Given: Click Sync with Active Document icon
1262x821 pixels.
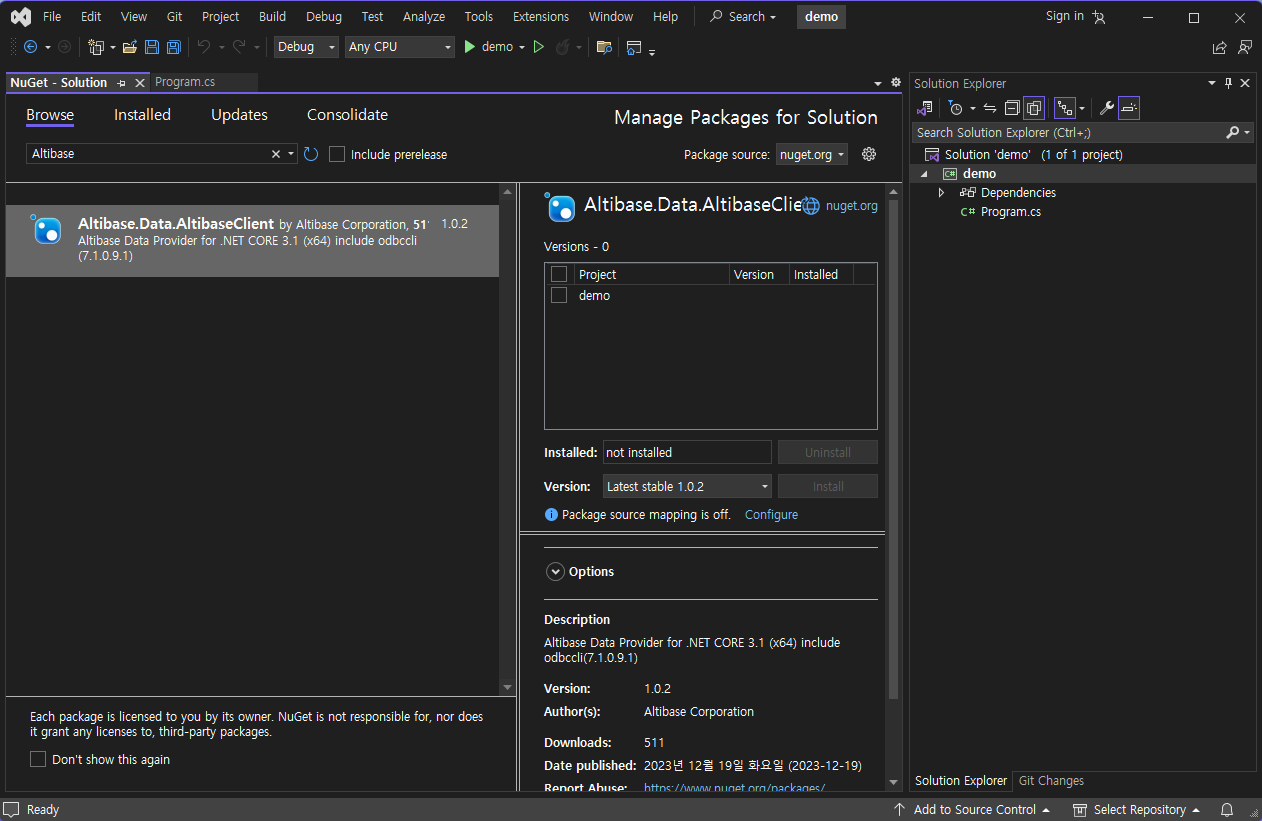Looking at the screenshot, I should pos(990,108).
